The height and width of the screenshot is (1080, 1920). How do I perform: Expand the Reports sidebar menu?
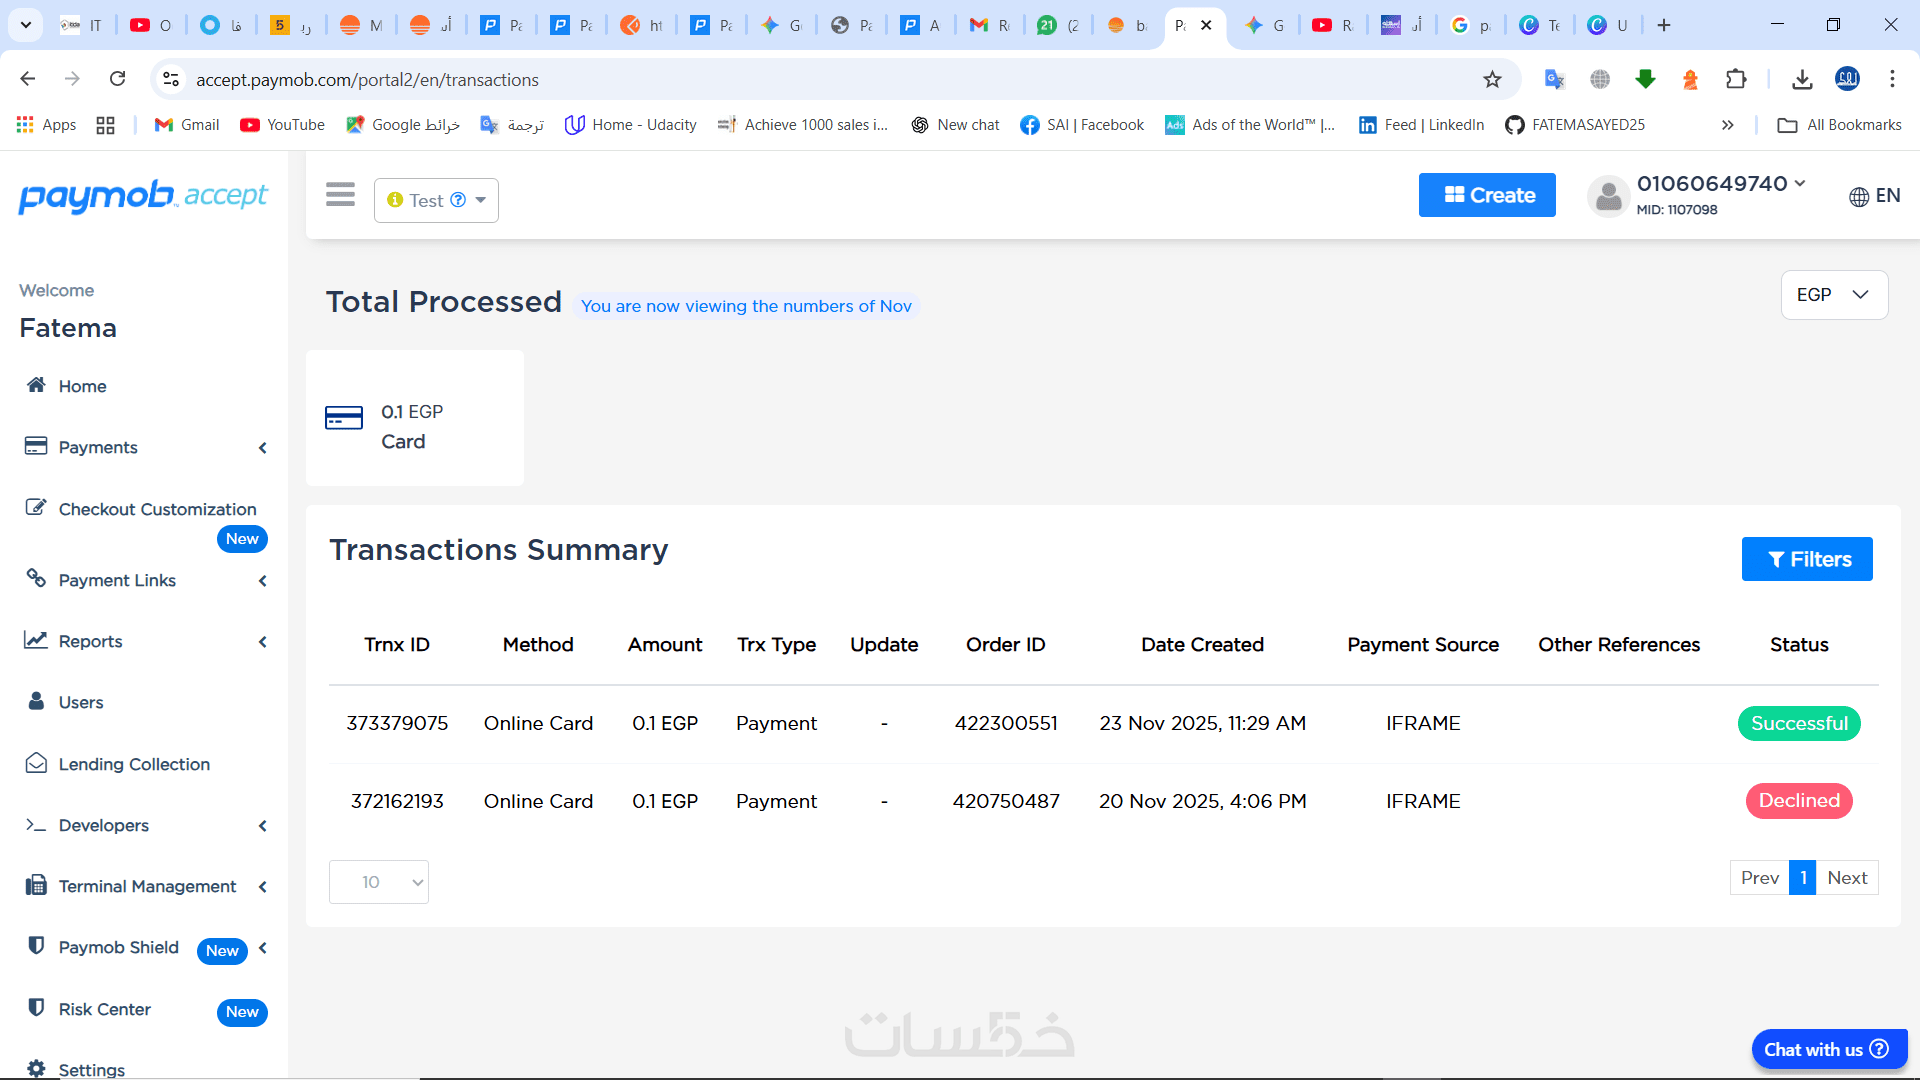point(91,641)
